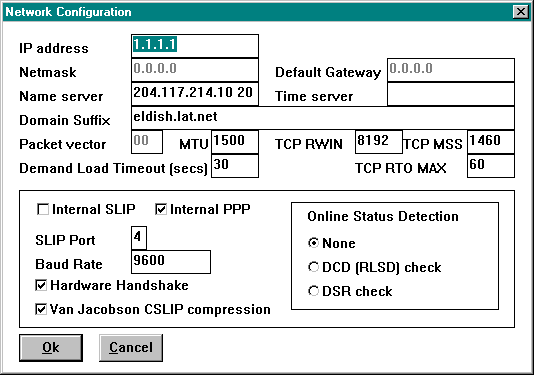Click the TCP MSS field showing 1460

(x=491, y=142)
